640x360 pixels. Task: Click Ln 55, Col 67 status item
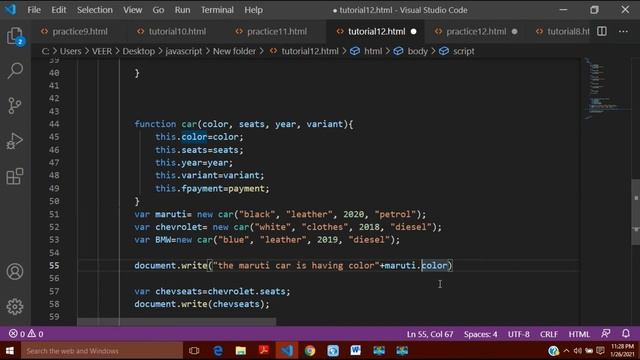coord(430,334)
